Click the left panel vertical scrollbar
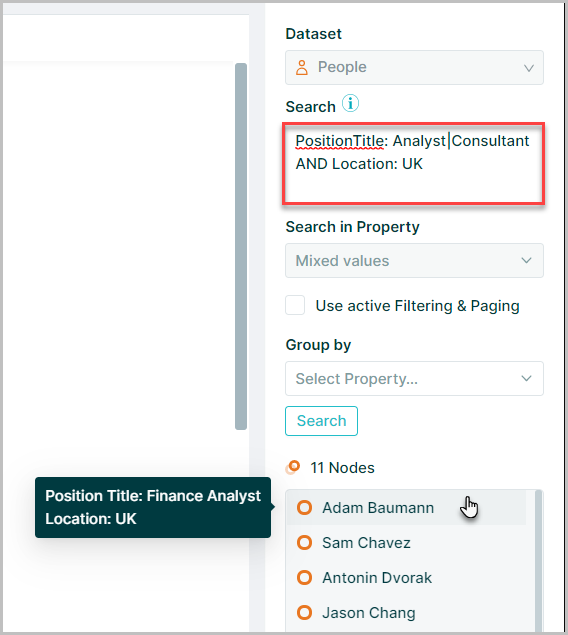This screenshot has width=568, height=635. [241, 246]
